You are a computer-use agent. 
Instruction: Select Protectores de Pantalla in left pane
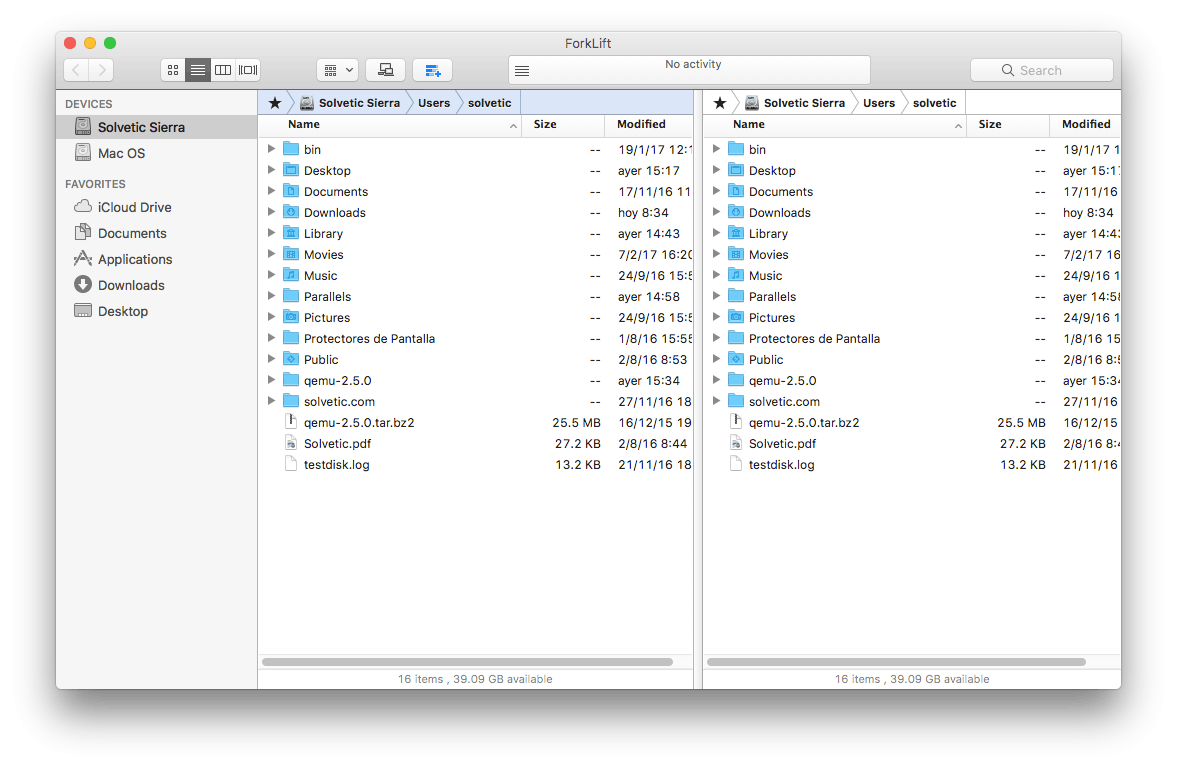[x=369, y=339]
